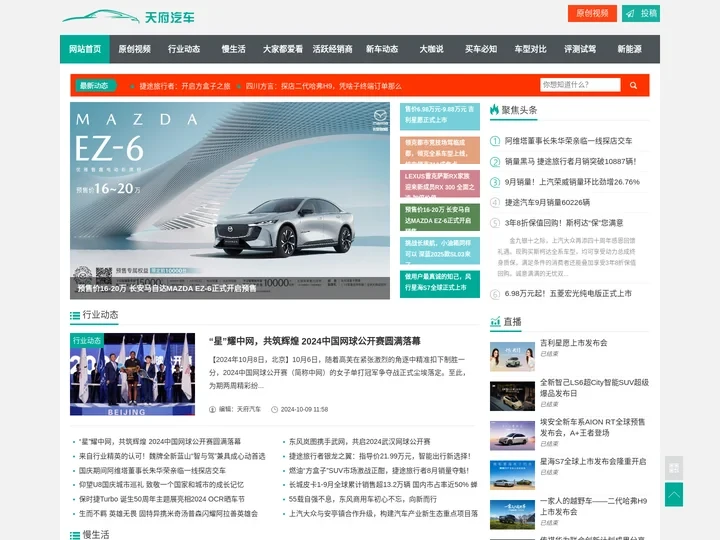Click the number 6 circle headline icon
The width and height of the screenshot is (720, 540).
click(495, 294)
